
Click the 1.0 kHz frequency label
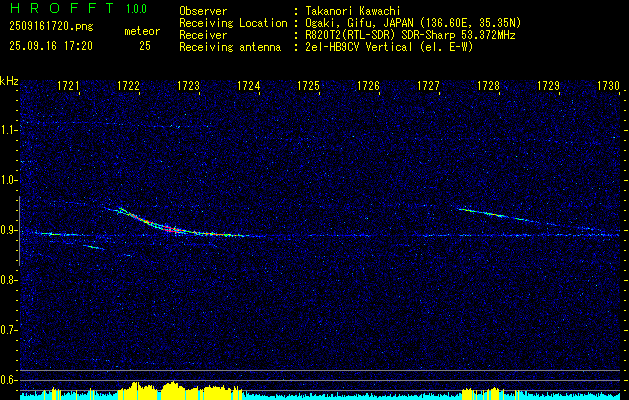pyautogui.click(x=9, y=180)
